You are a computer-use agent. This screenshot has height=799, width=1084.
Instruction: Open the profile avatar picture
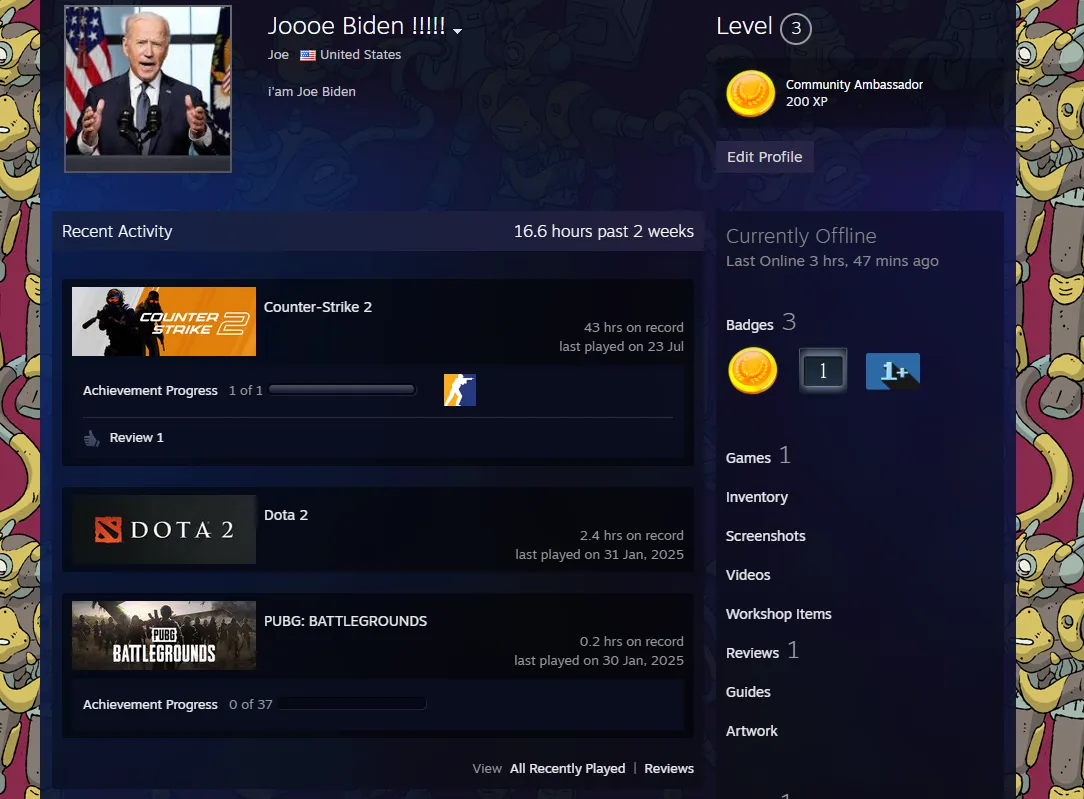148,88
